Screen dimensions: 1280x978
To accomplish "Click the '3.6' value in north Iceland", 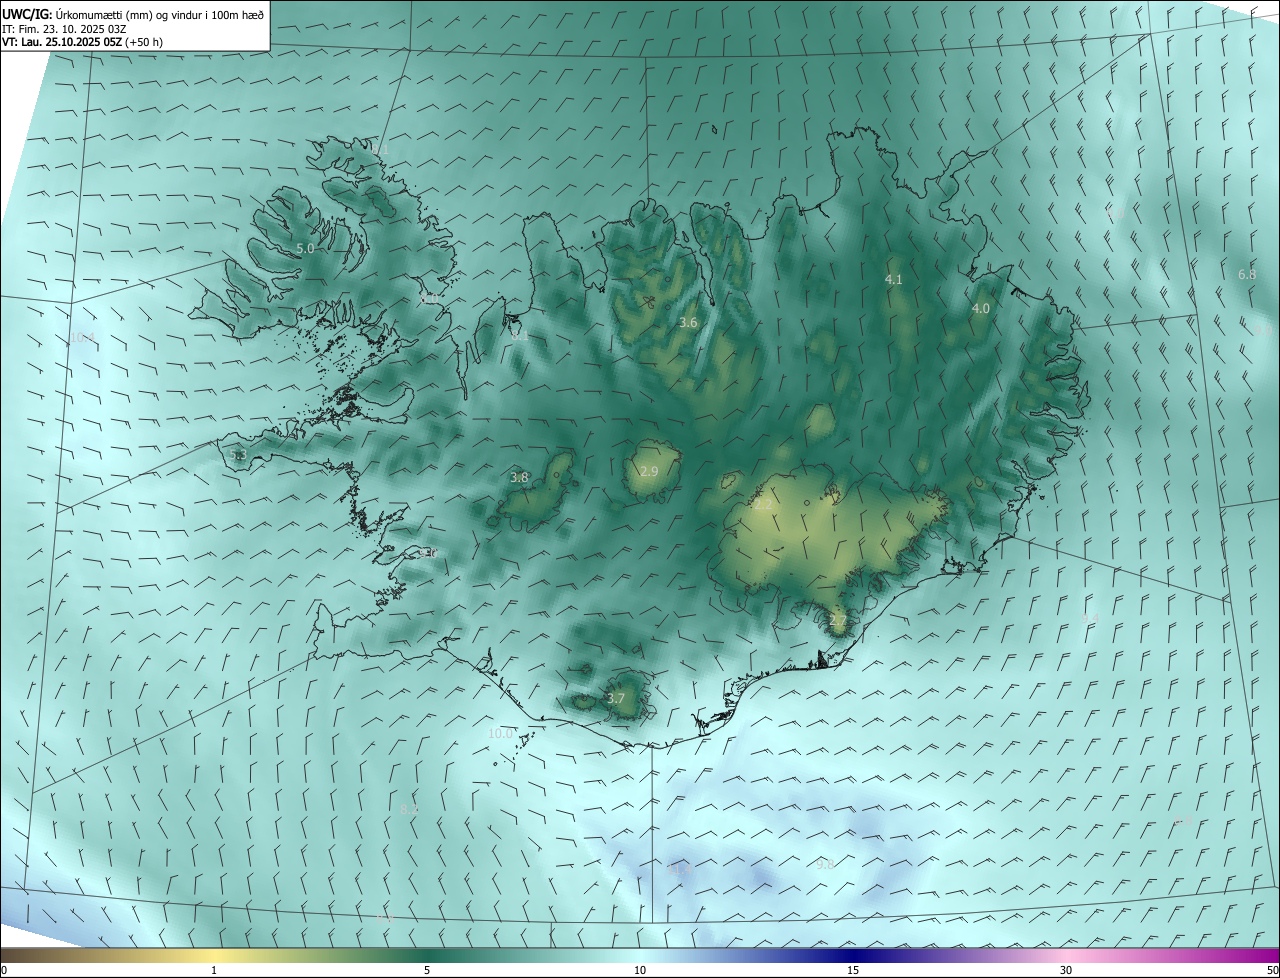I will (688, 322).
